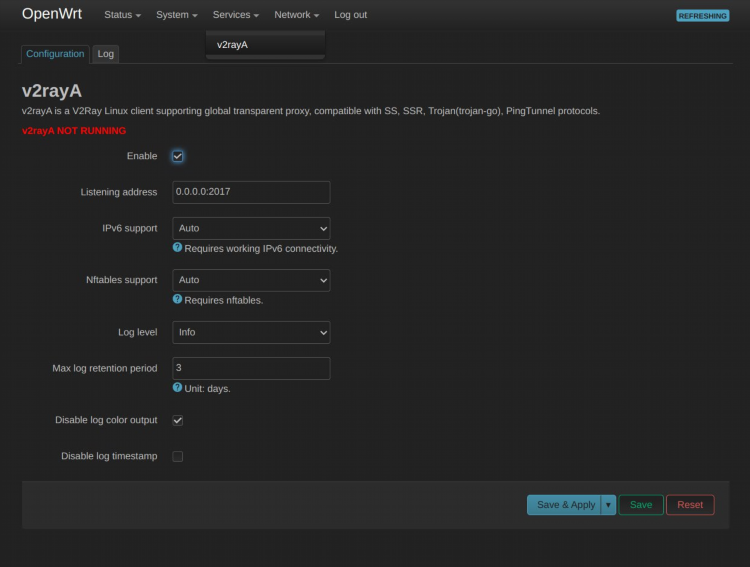Click the help icon beside Unit: days
The image size is (750, 567).
click(x=177, y=388)
